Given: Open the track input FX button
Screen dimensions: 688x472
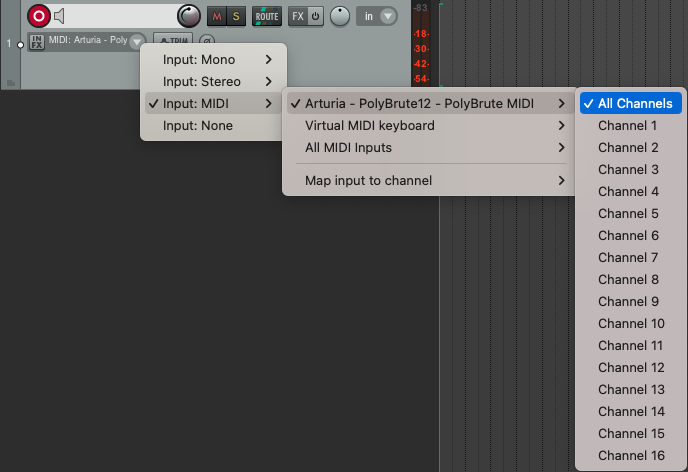Looking at the screenshot, I should point(37,42).
